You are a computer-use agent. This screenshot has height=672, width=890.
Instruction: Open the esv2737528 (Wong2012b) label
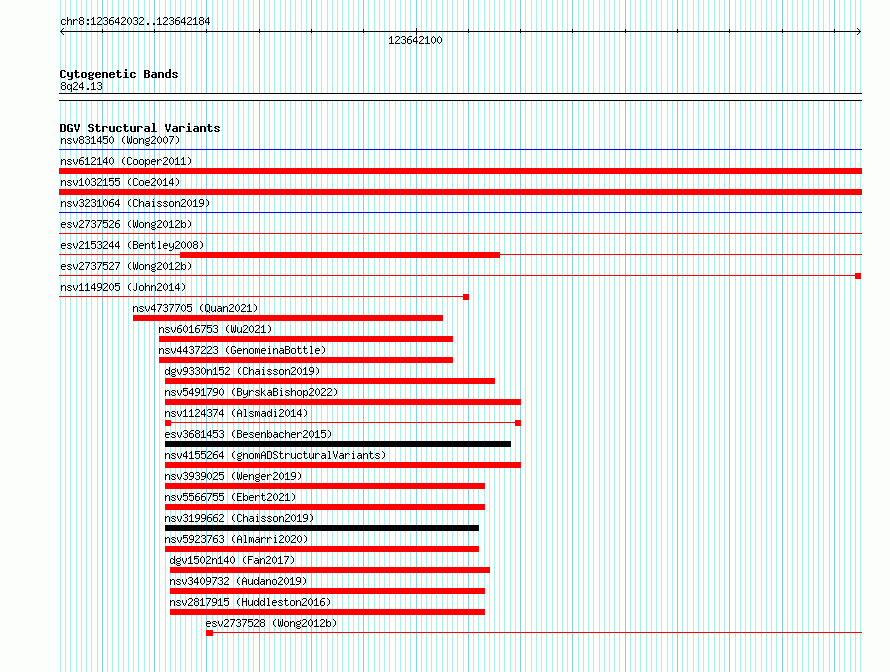271,623
